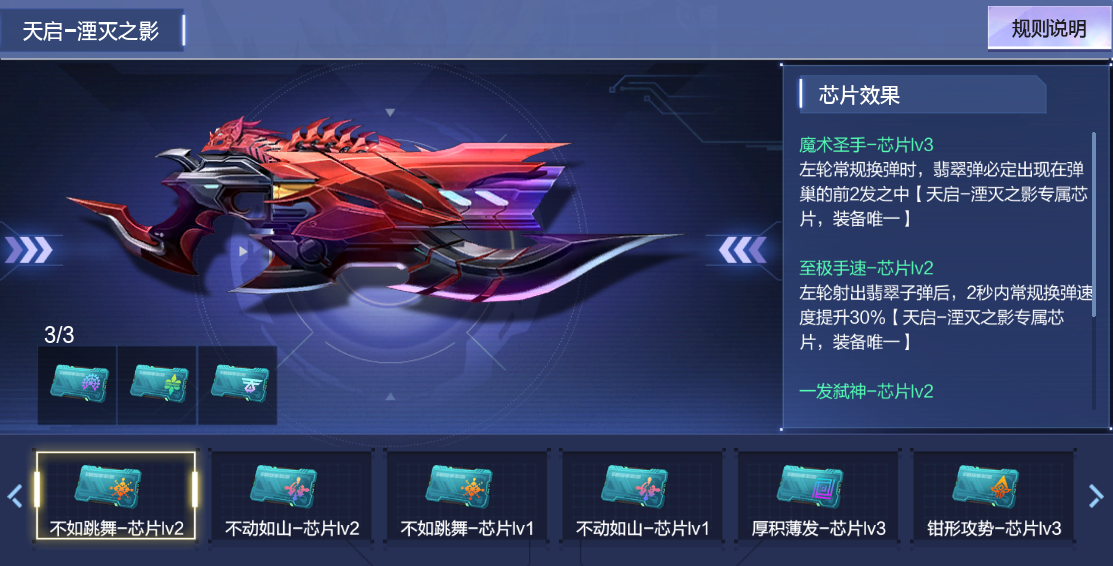The image size is (1113, 566).
Task: Click the third equipped chip slot
Action: [x=238, y=385]
